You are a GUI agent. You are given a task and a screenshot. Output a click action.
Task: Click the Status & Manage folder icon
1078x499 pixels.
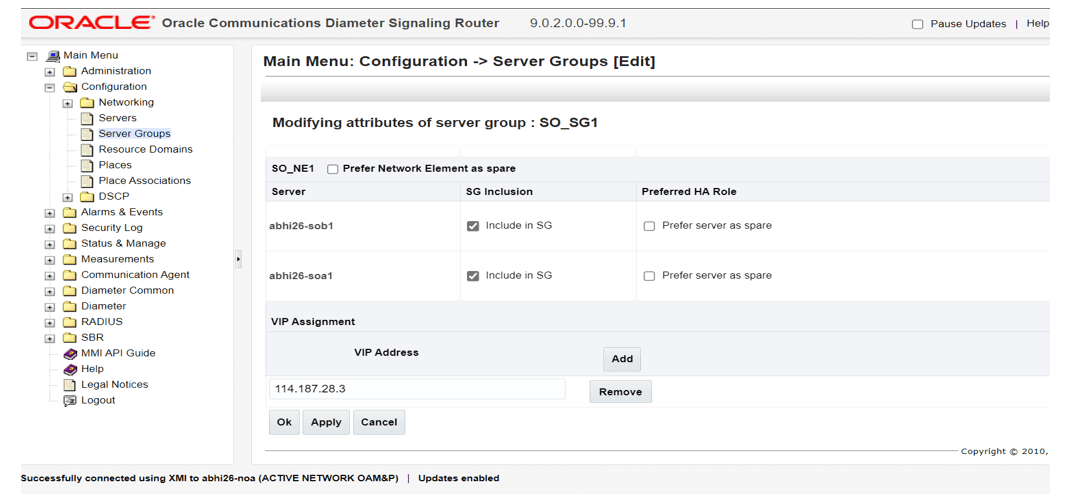click(x=70, y=244)
